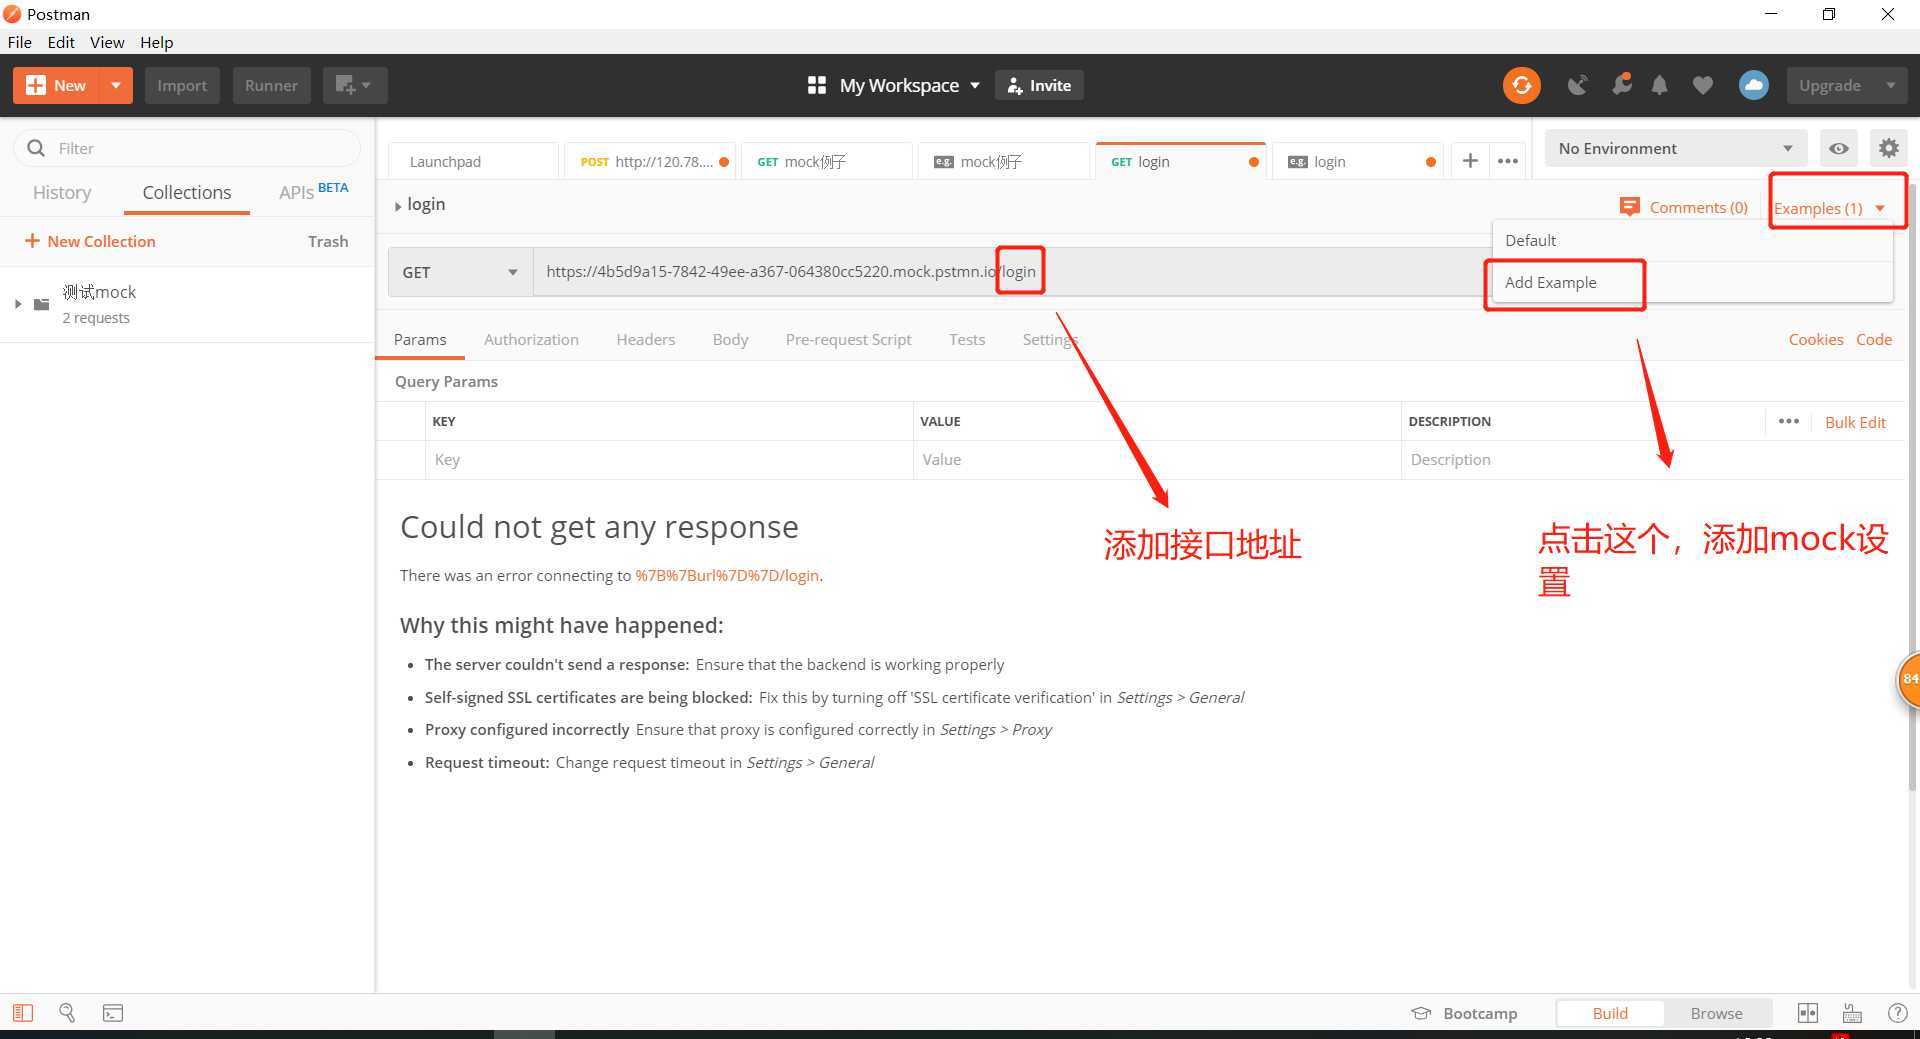Open the Help menu
1920x1039 pixels.
coord(156,42)
